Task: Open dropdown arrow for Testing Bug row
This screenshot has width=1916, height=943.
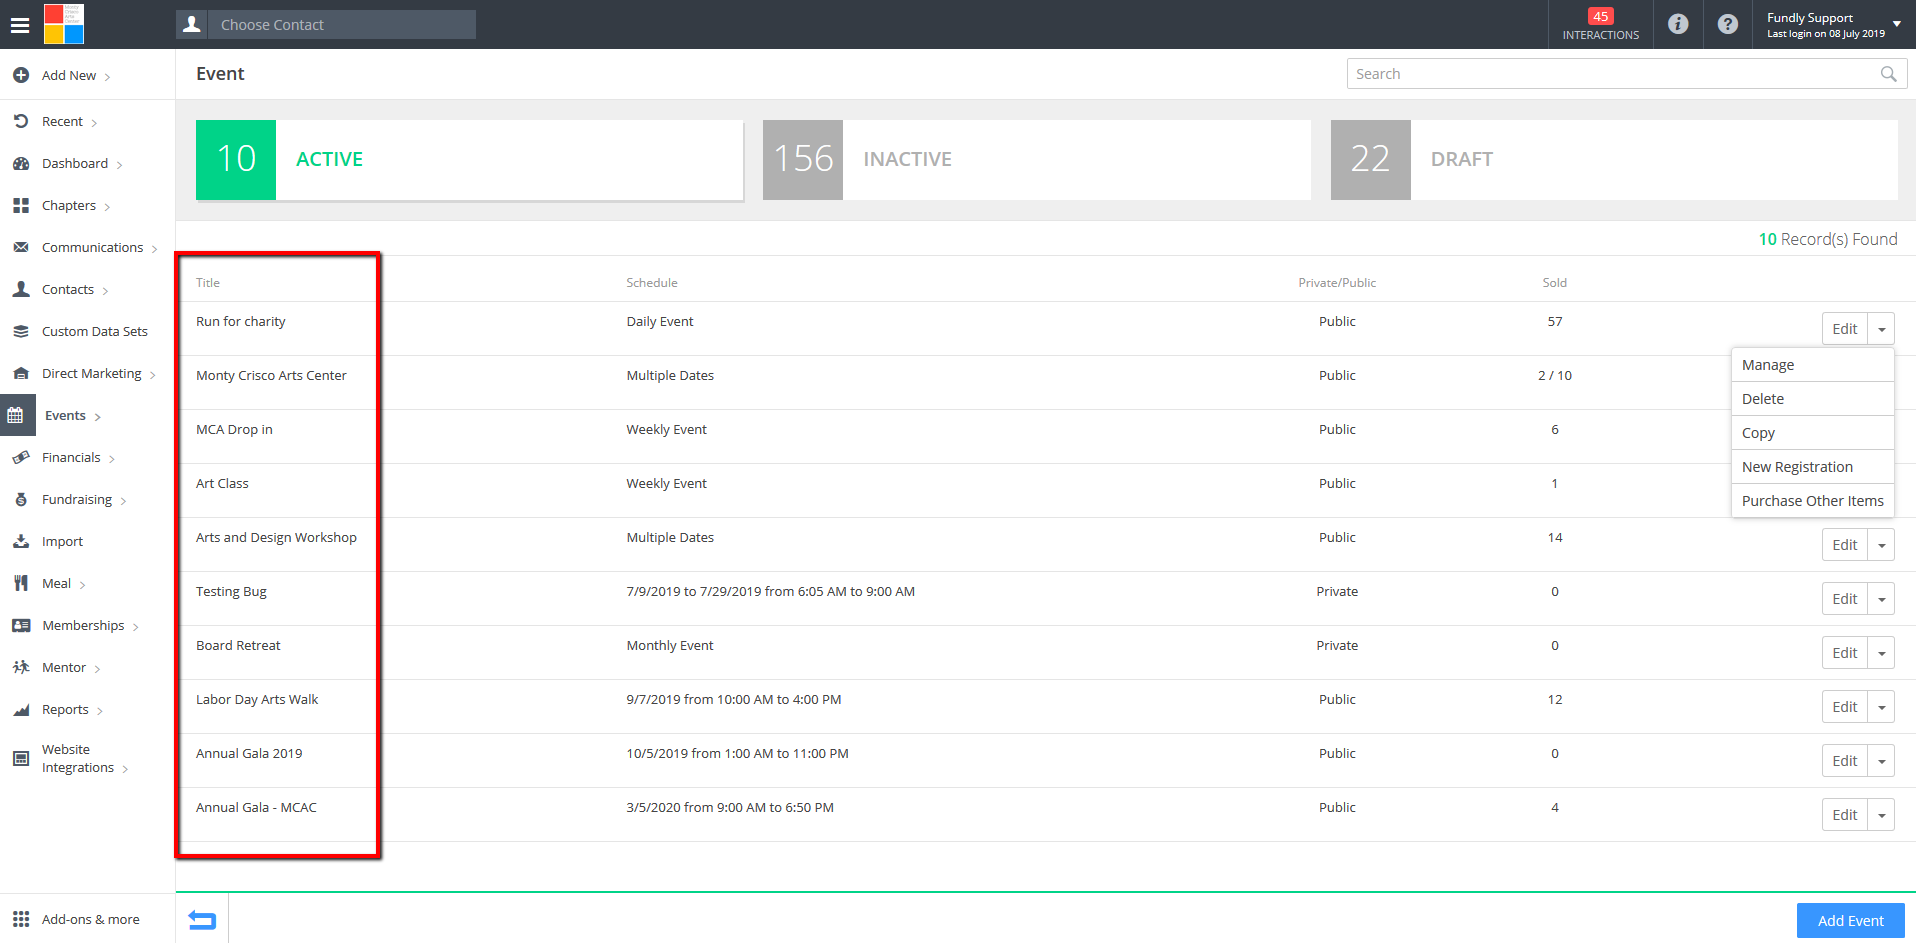Action: pos(1881,599)
